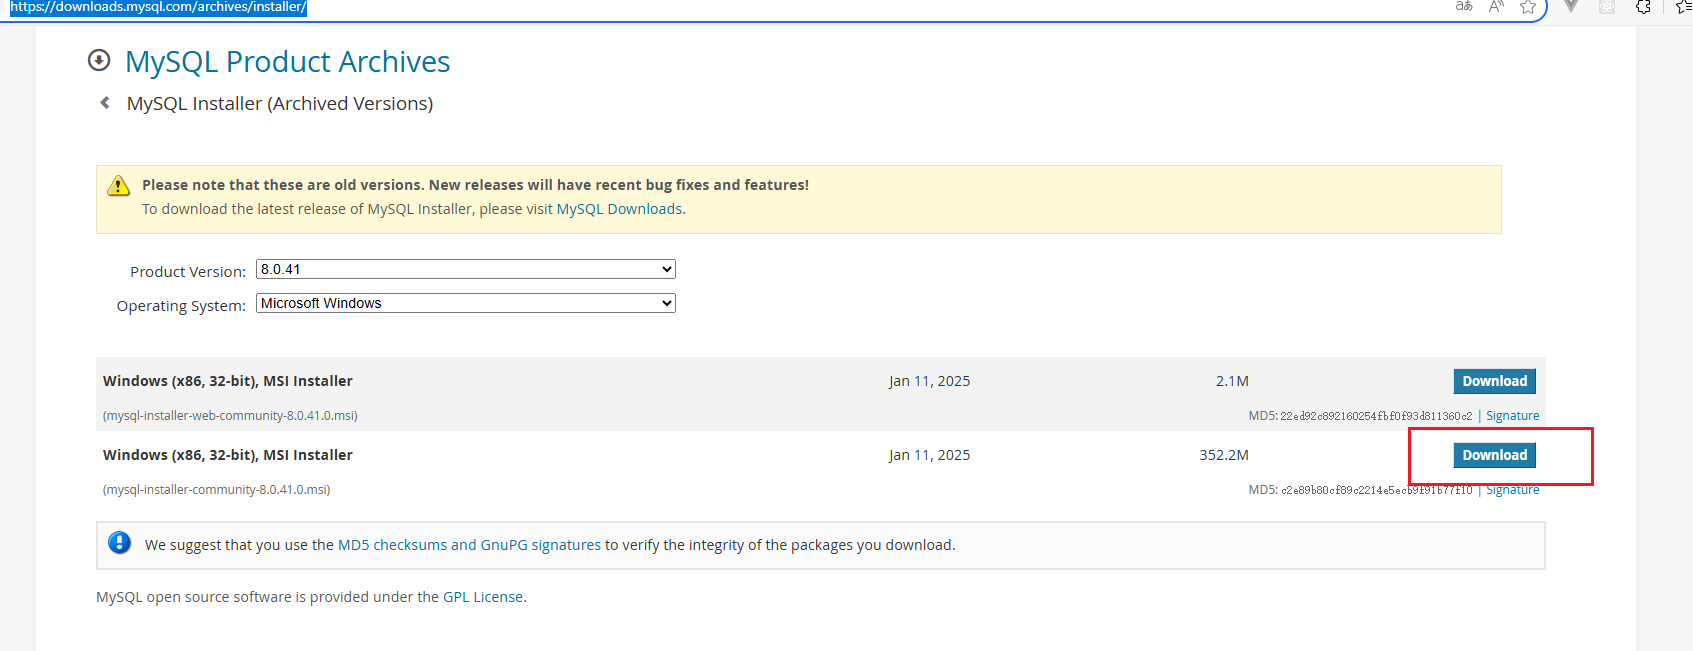Click the old versions warning bold text
The height and width of the screenshot is (651, 1693).
(475, 185)
